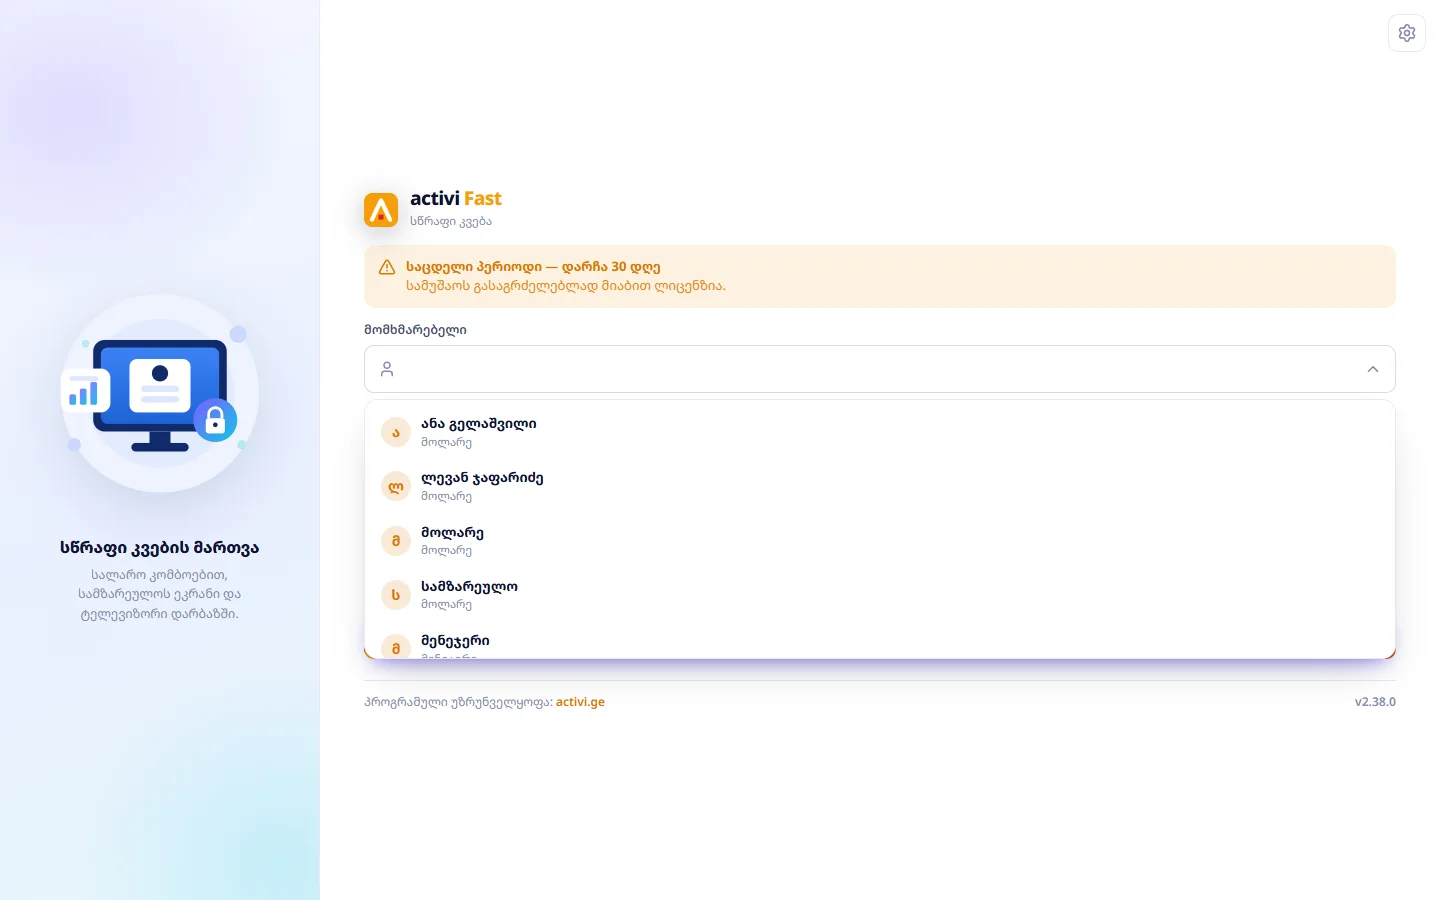Screen dimensions: 1440x900
Task: Choose the მოლარე user option
Action: pos(880,540)
